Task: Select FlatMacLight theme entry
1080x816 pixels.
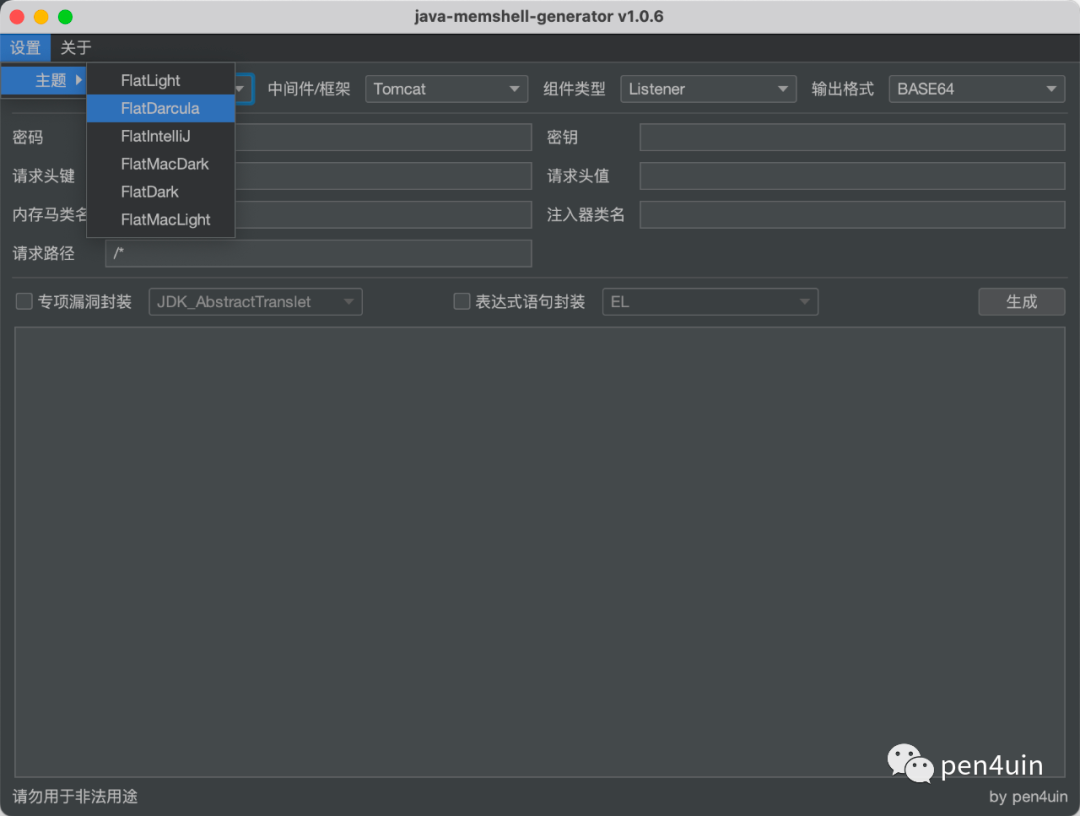Action: point(160,220)
